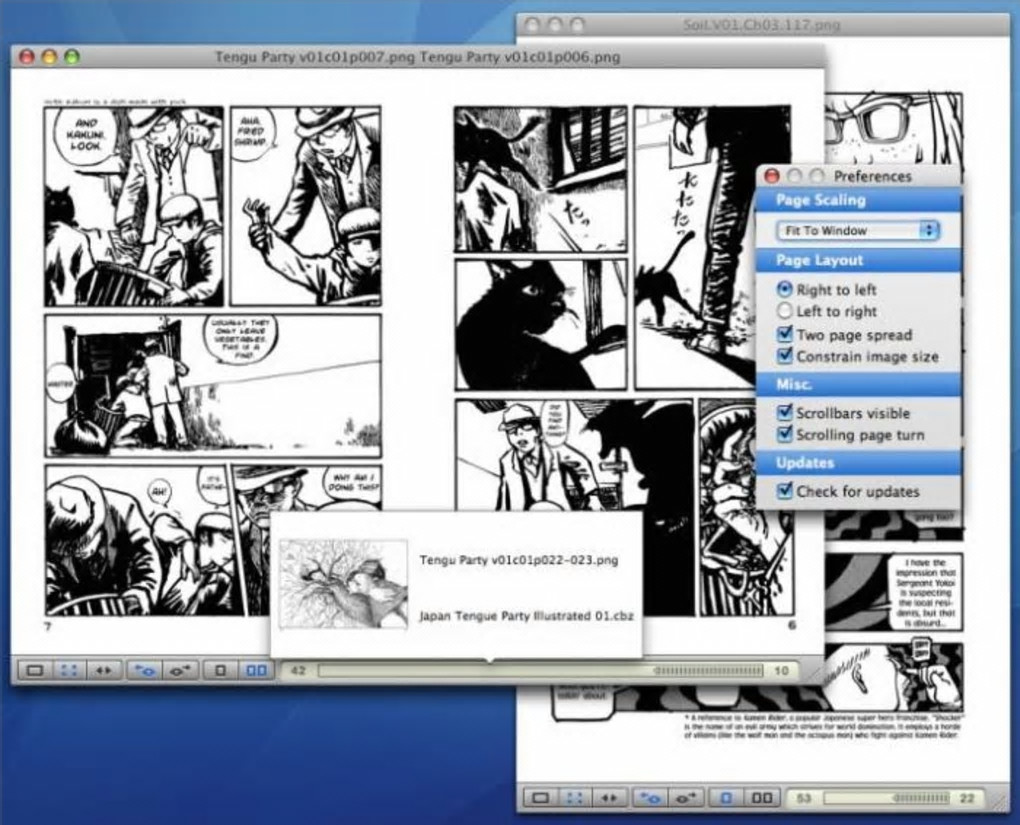Toggle Scrolling page turn checkbox
The image size is (1020, 825).
(x=785, y=434)
